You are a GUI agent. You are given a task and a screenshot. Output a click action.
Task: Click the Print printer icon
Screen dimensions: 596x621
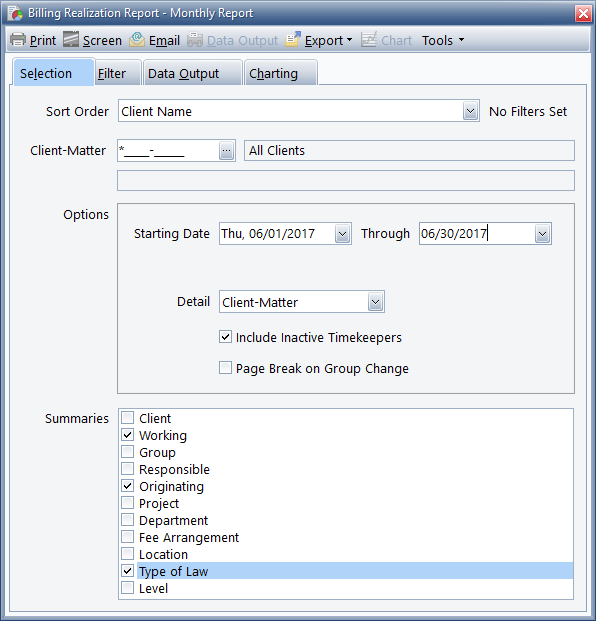point(17,40)
